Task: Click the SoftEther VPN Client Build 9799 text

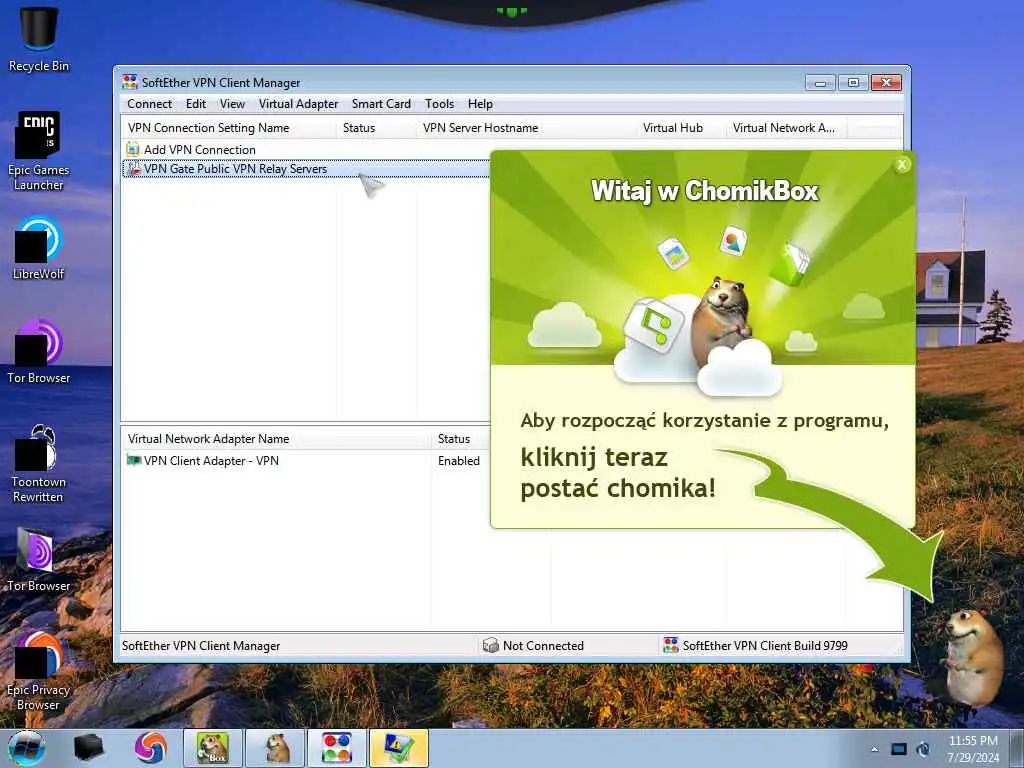Action: [765, 645]
